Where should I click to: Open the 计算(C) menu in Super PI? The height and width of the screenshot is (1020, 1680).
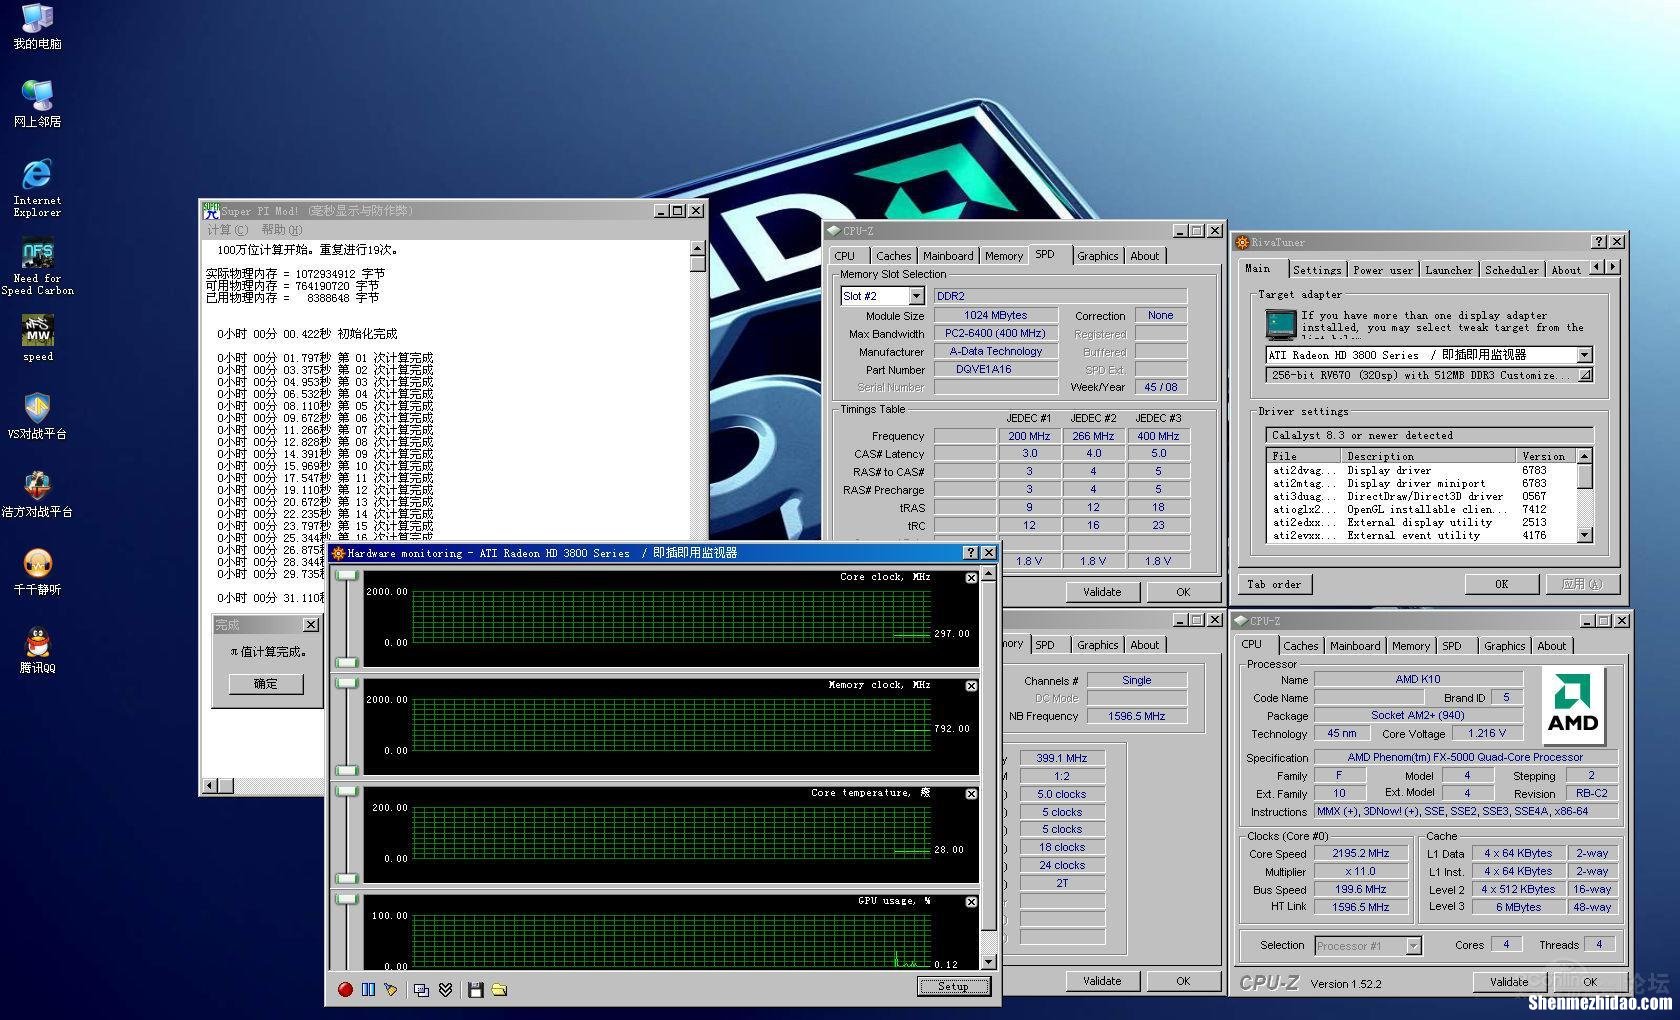click(x=227, y=230)
